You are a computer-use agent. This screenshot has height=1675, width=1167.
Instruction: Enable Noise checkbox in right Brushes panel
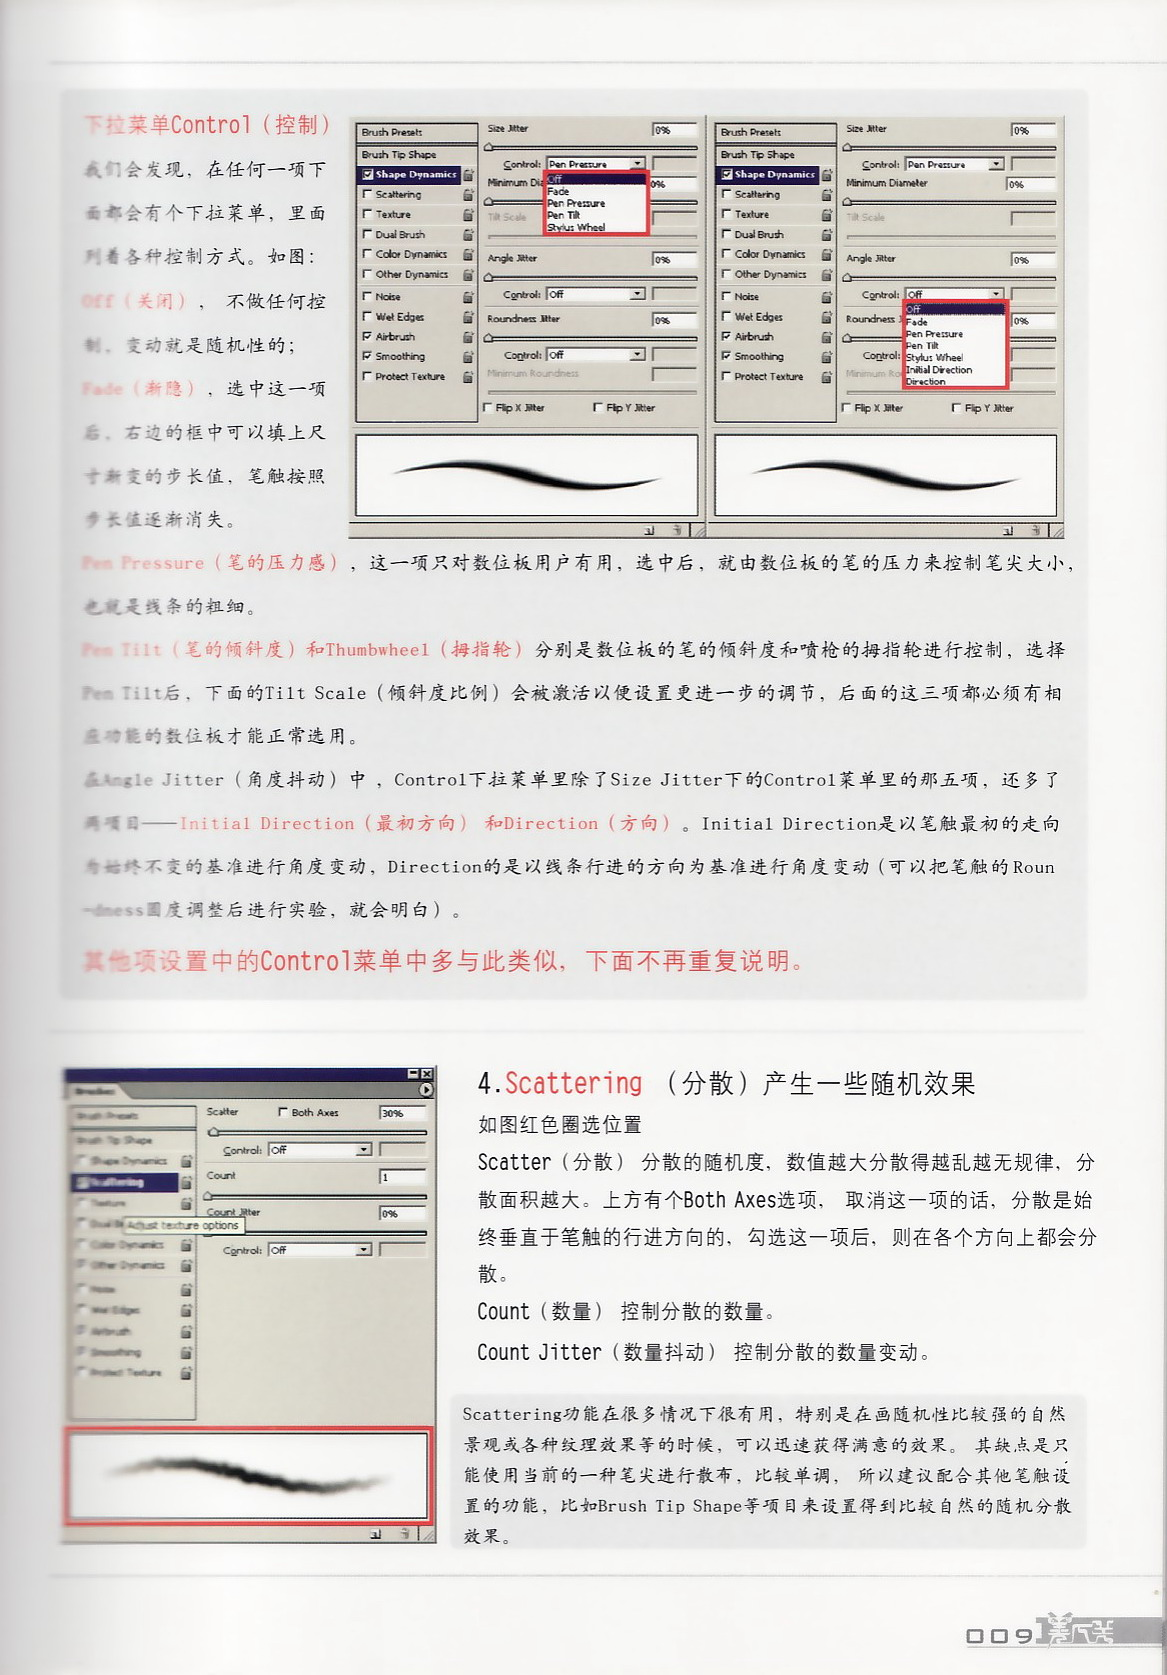click(x=727, y=297)
